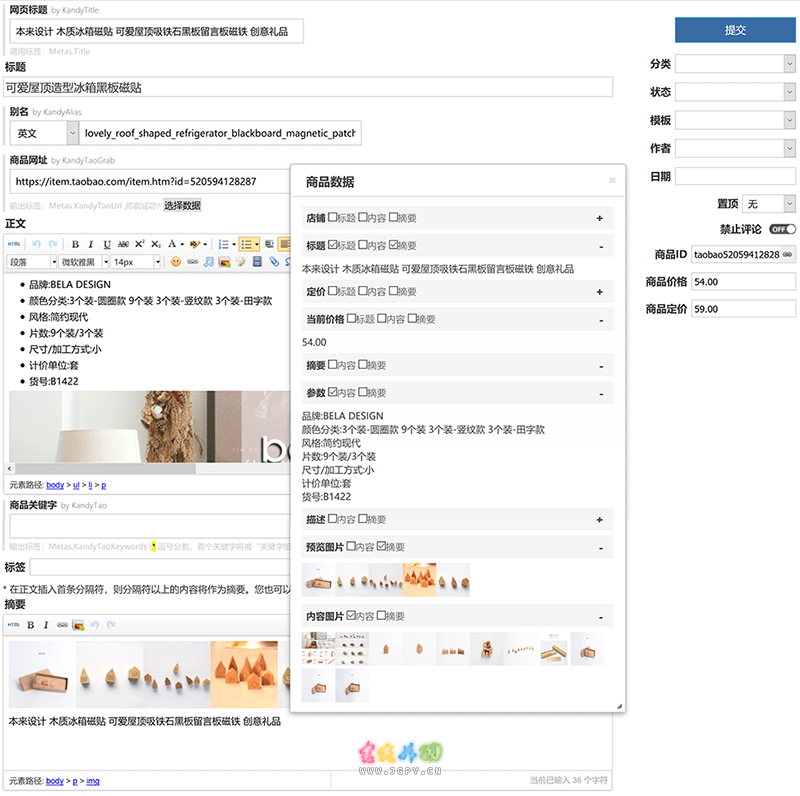800x796 pixels.
Task: Click the 标签 tags input field
Action: (160, 567)
